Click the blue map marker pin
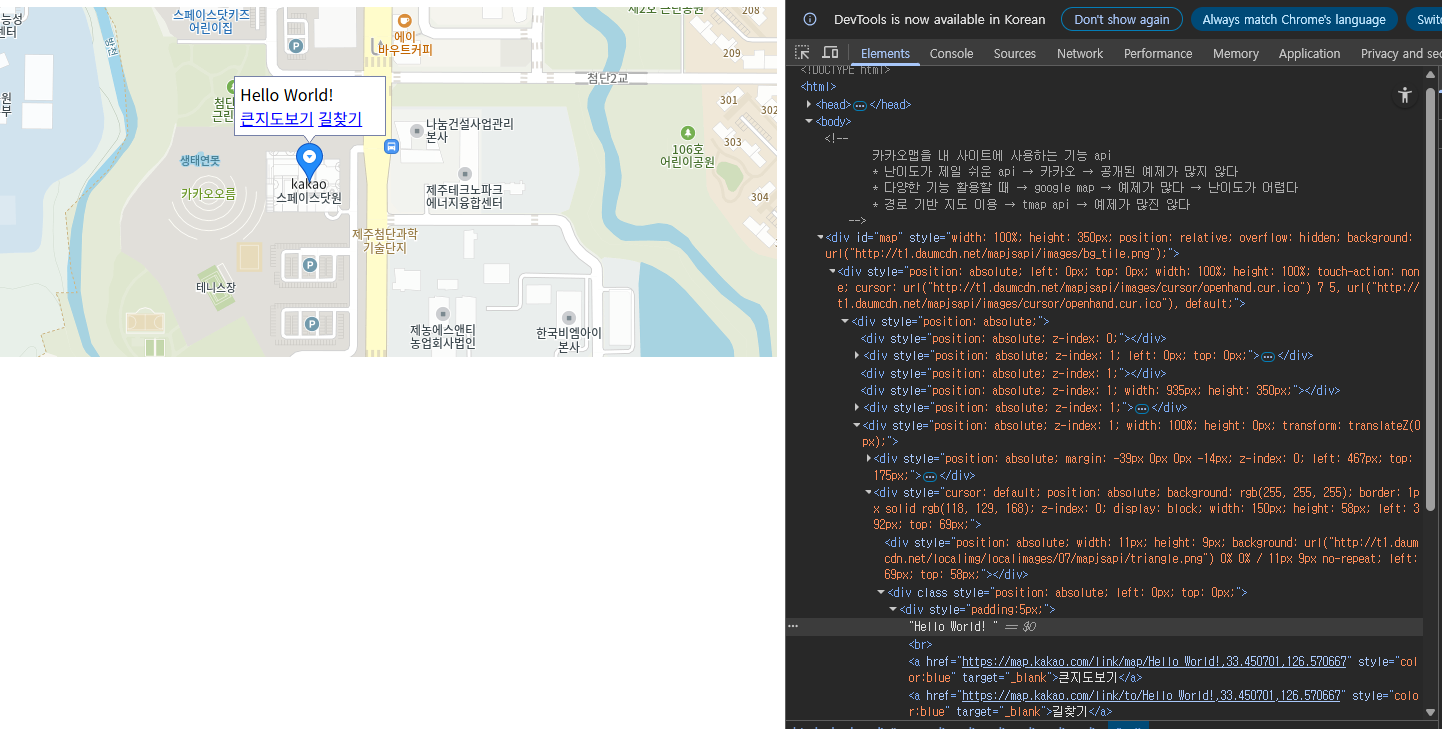This screenshot has height=729, width=1442. [310, 160]
